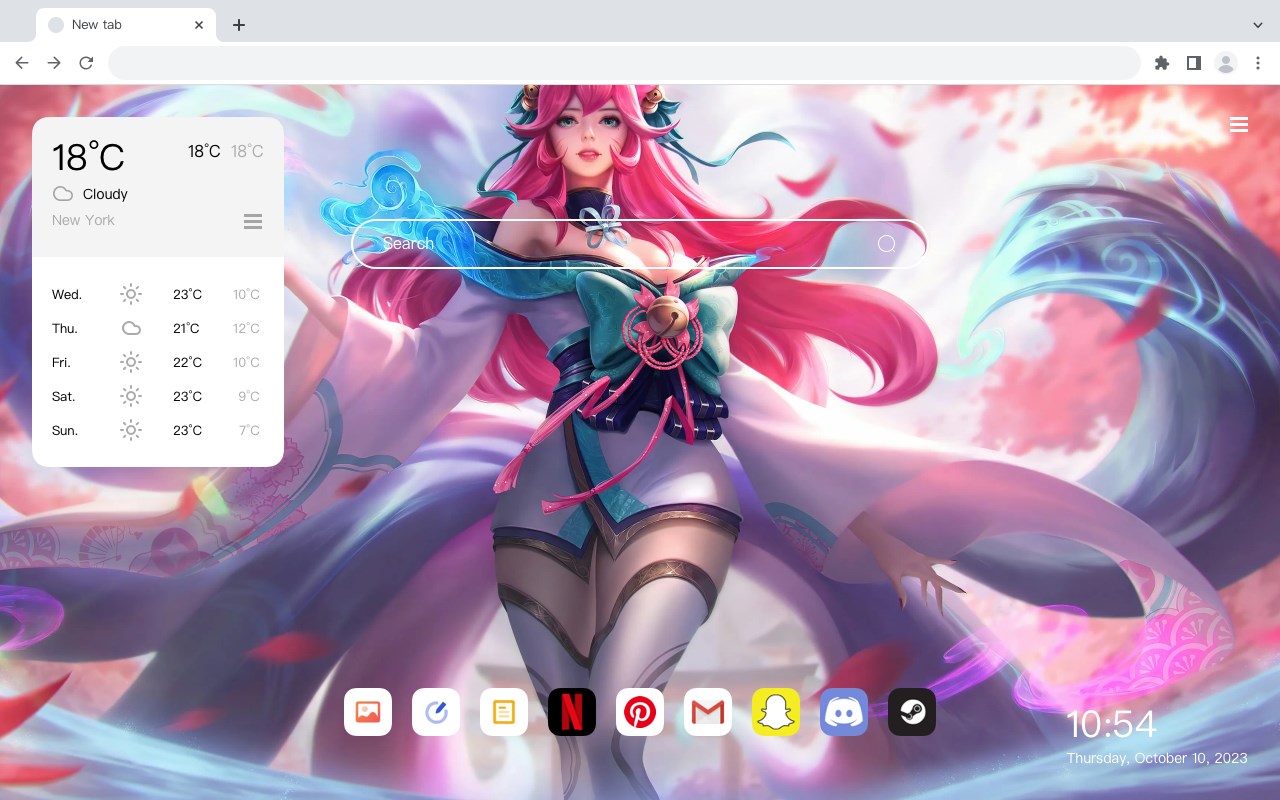Go forward in browser history
This screenshot has width=1280, height=800.
click(x=54, y=63)
